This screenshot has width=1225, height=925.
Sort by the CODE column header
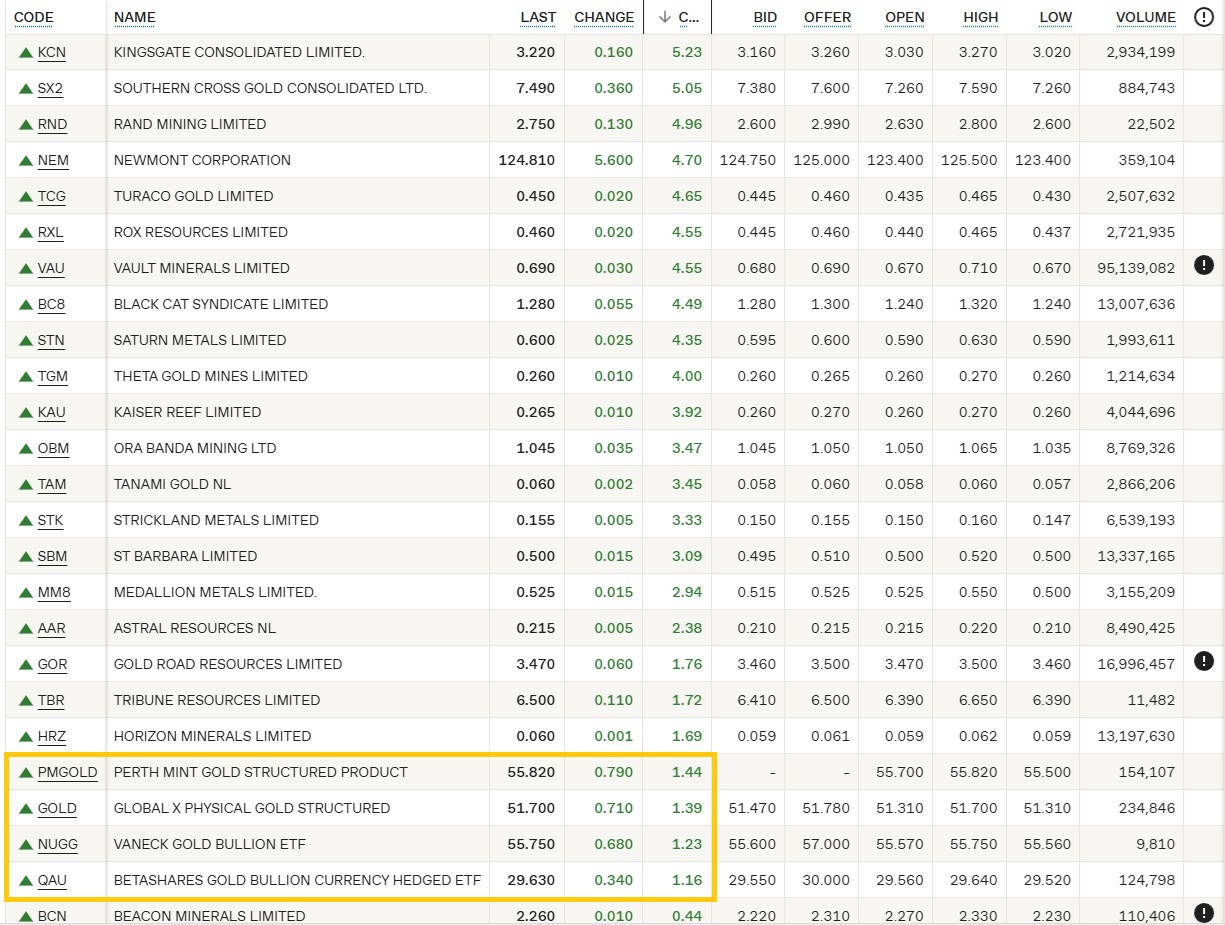pyautogui.click(x=34, y=17)
